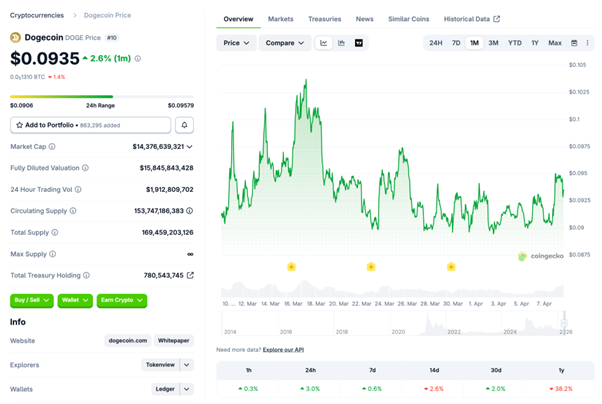602x404 pixels.
Task: Click the price alert bell icon
Action: [184, 125]
